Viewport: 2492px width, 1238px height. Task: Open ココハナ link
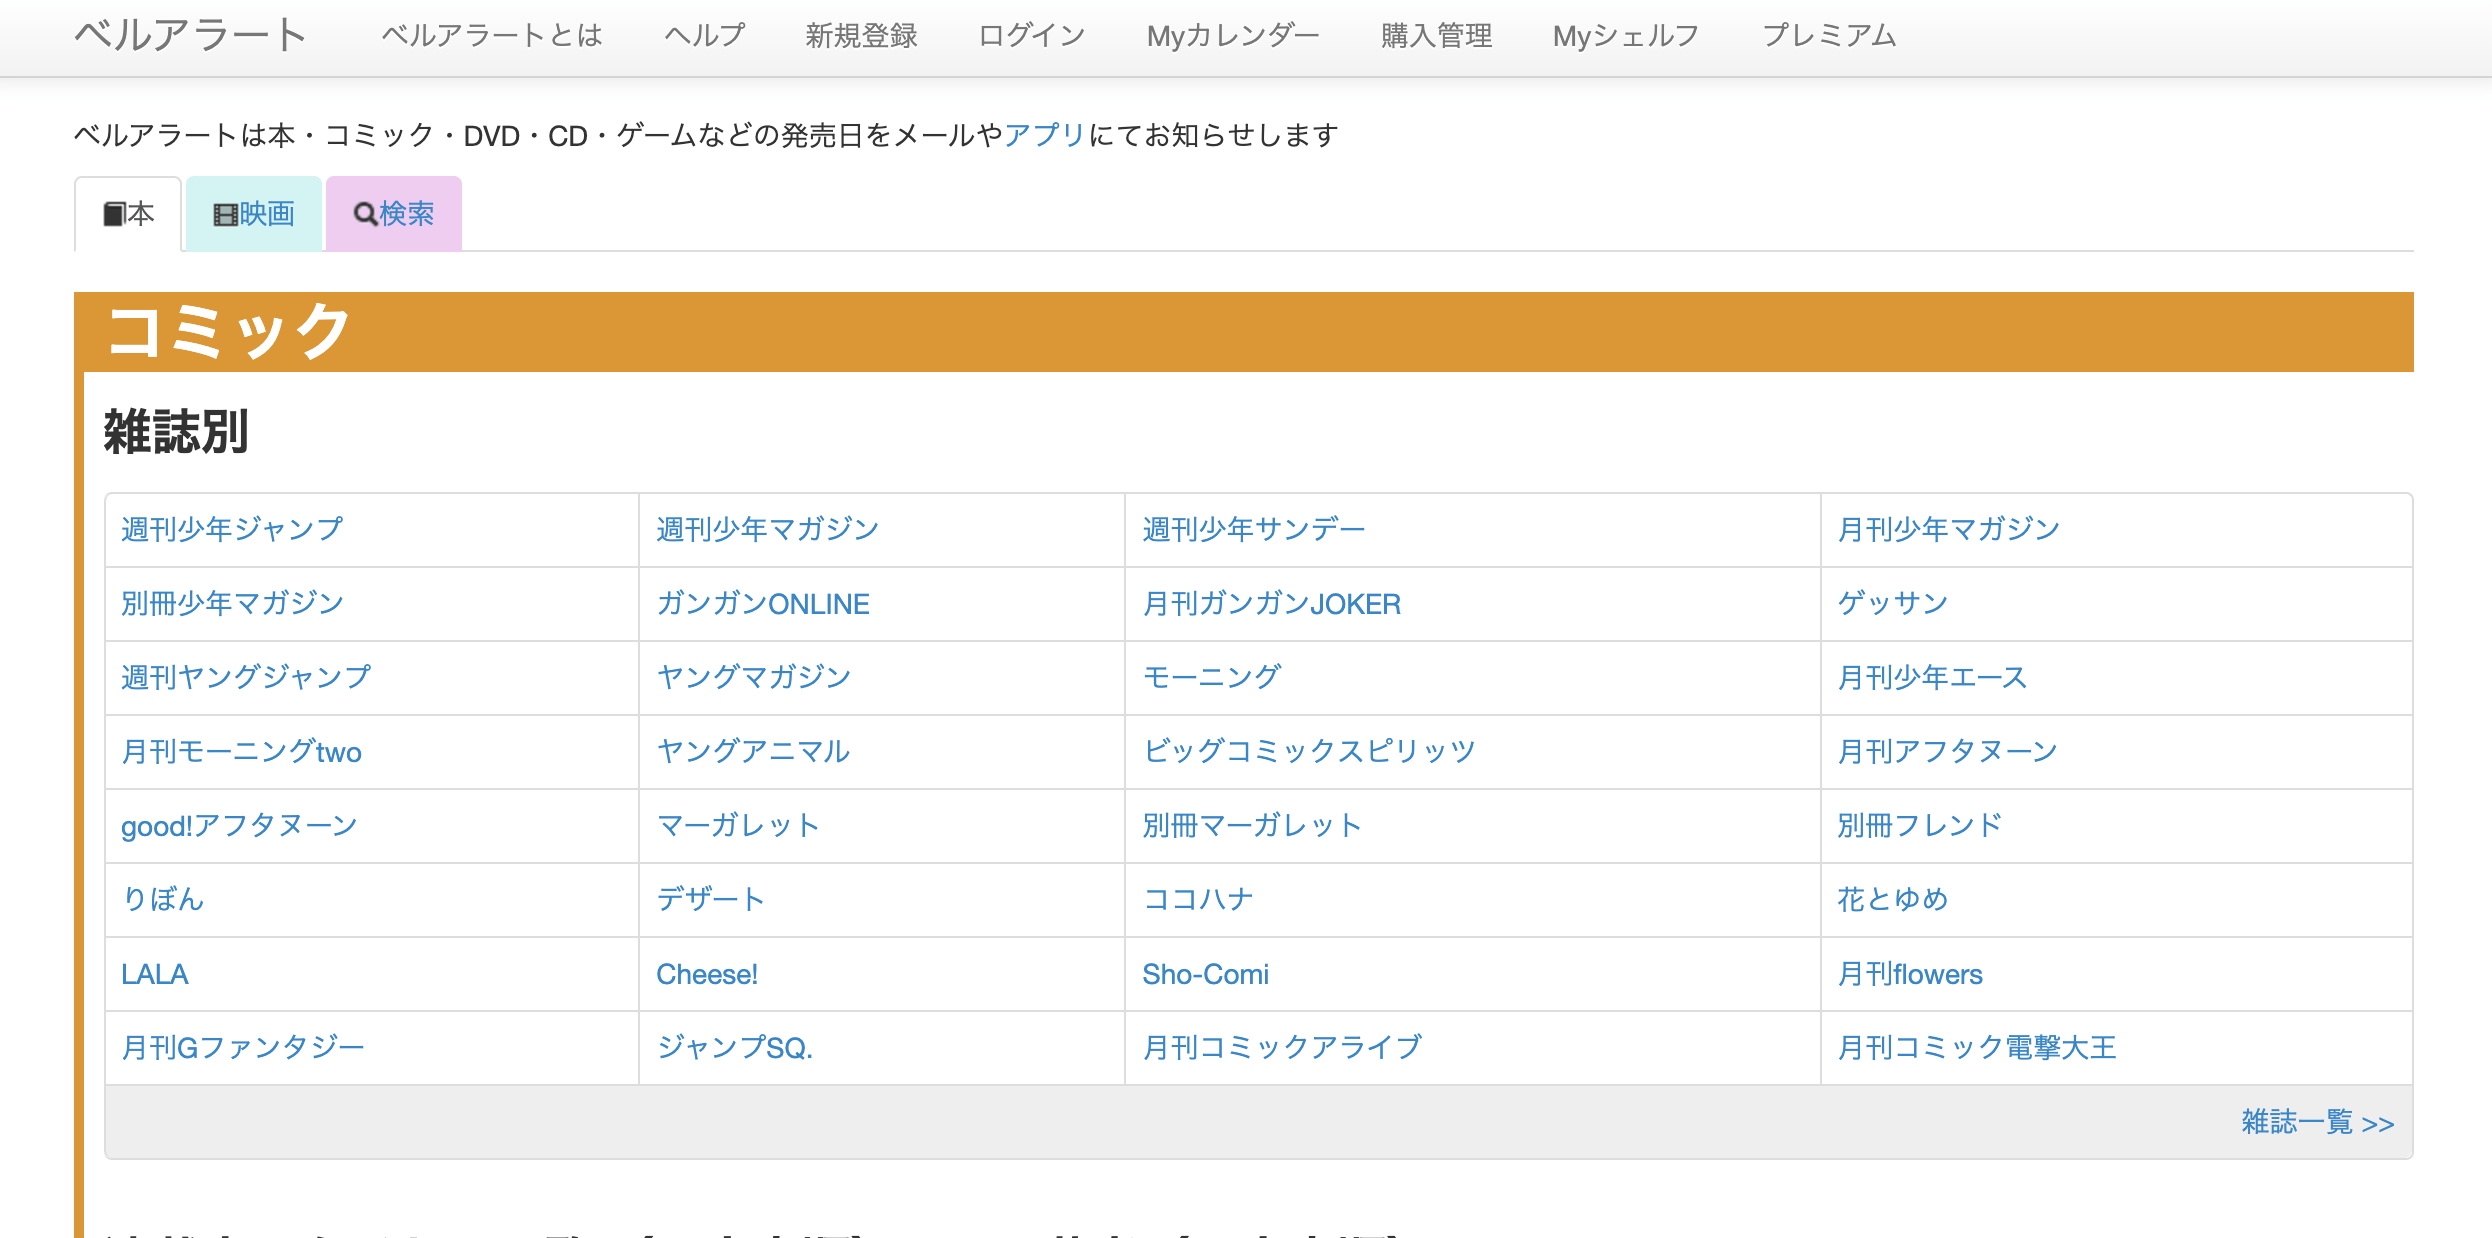pos(1198,899)
